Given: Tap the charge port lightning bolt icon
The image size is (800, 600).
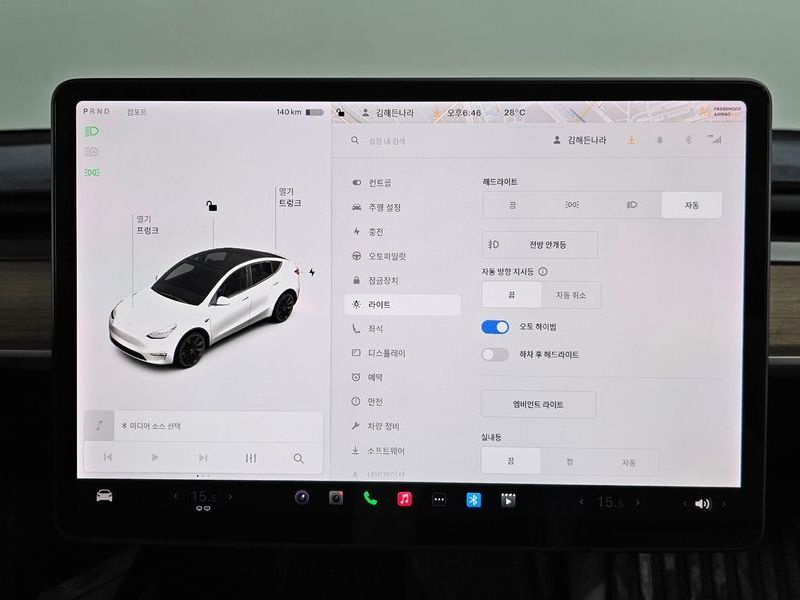Looking at the screenshot, I should tap(312, 272).
